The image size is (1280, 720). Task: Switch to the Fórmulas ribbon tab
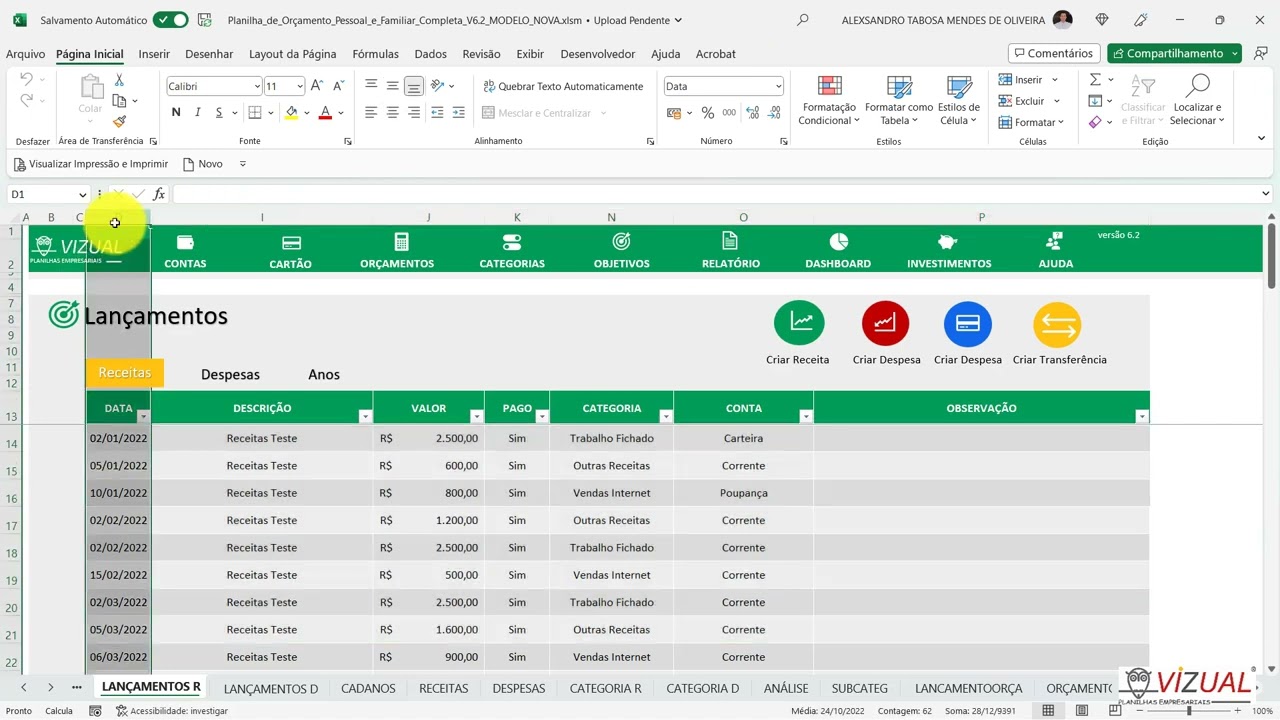tap(375, 54)
